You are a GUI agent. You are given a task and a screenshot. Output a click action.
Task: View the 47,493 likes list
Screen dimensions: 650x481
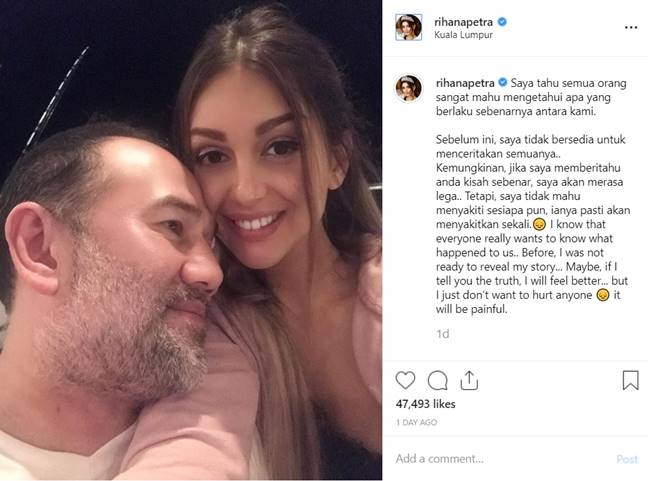point(425,404)
